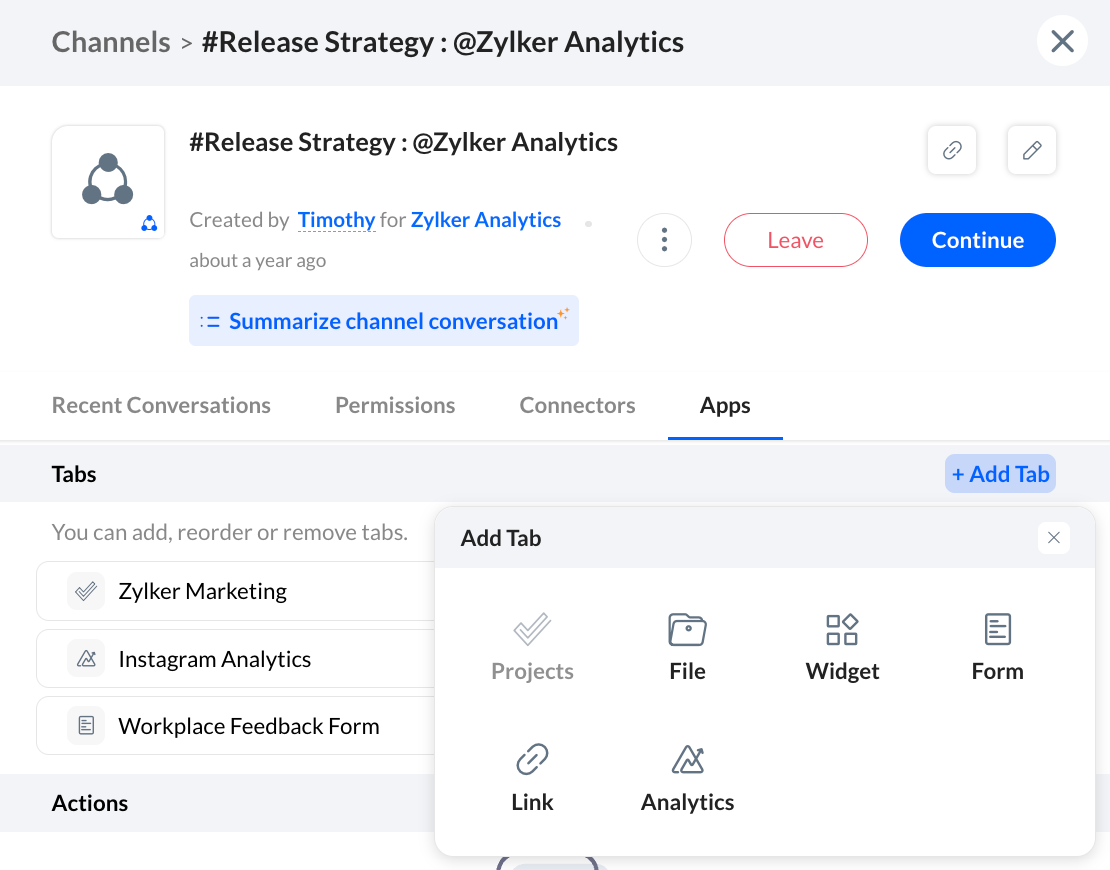Click the Actions section header
The height and width of the screenshot is (870, 1110).
click(x=90, y=803)
